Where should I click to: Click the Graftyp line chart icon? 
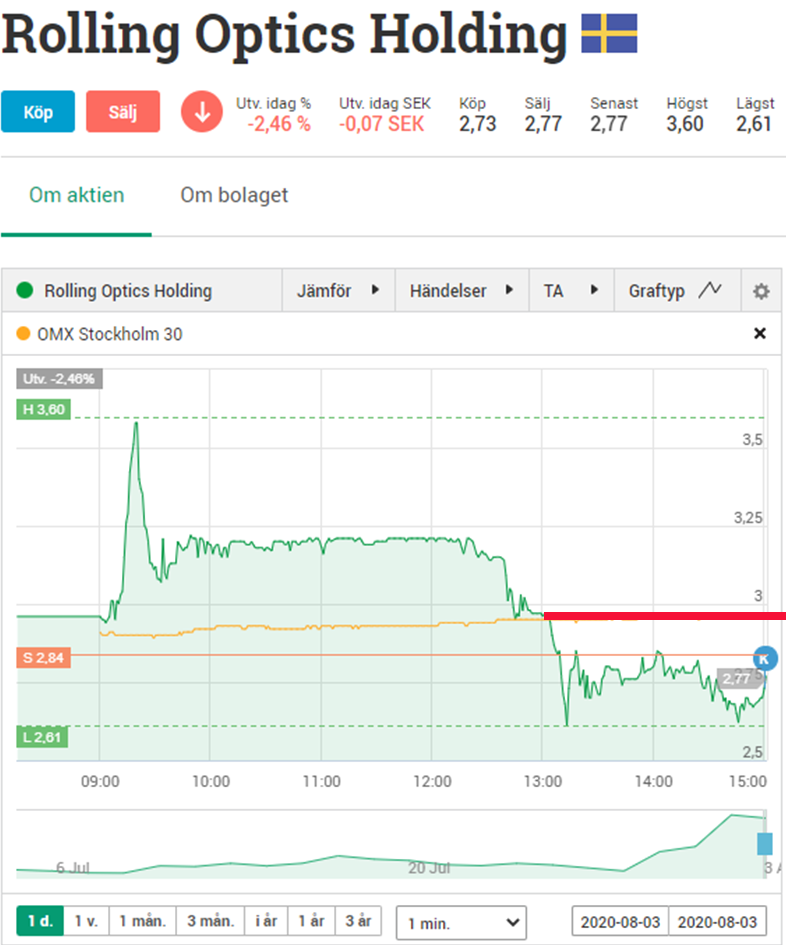(710, 290)
